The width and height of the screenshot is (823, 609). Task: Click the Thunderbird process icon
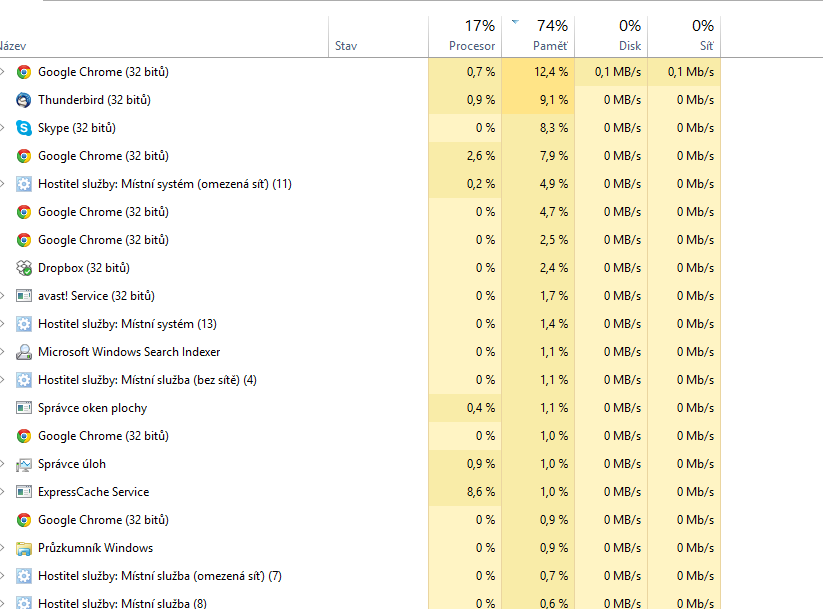pyautogui.click(x=24, y=100)
